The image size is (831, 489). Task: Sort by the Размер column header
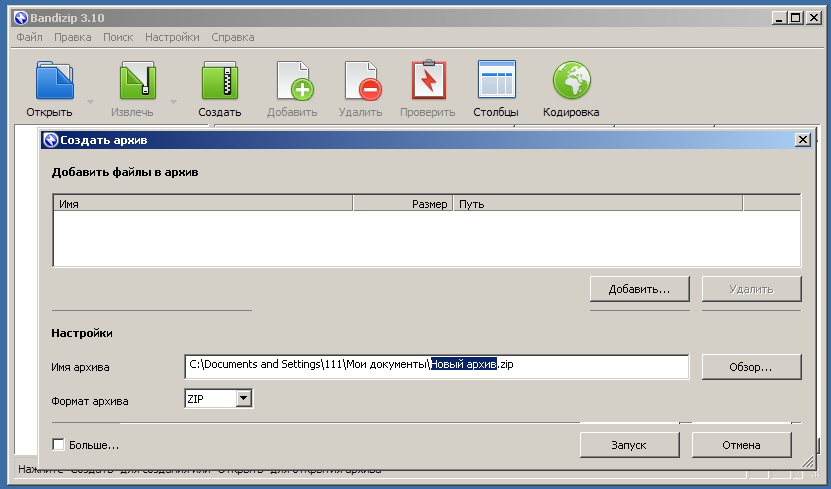pos(403,204)
